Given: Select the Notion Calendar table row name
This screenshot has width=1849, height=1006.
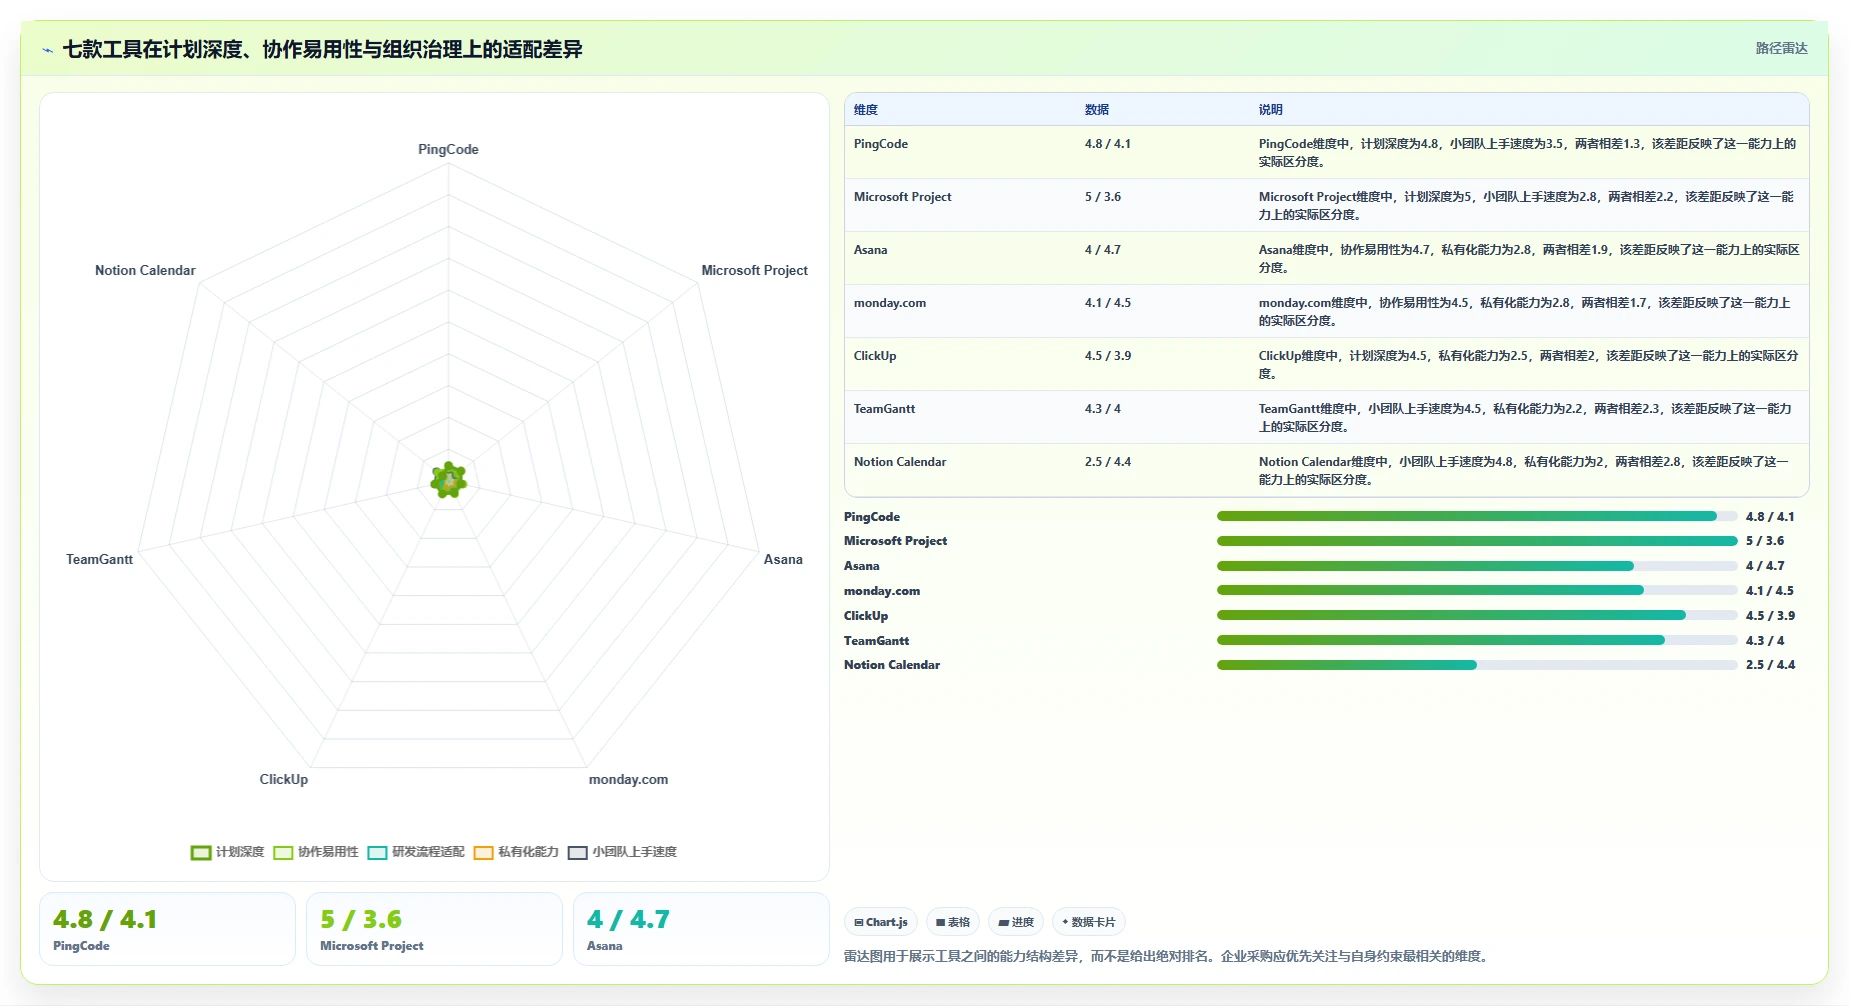Looking at the screenshot, I should click(900, 462).
